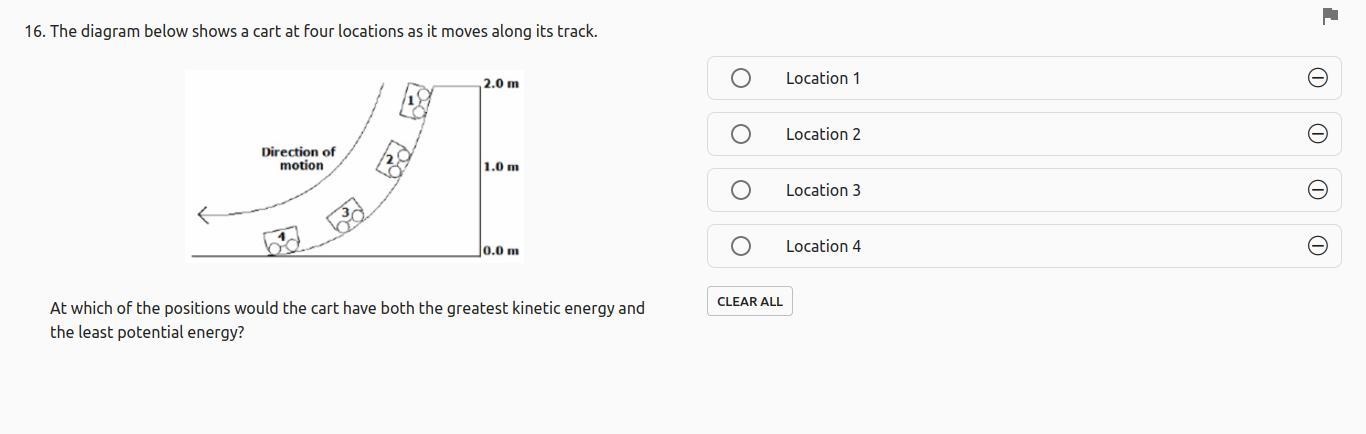The width and height of the screenshot is (1366, 434).
Task: Select the Location 1 radio button
Action: pos(741,78)
